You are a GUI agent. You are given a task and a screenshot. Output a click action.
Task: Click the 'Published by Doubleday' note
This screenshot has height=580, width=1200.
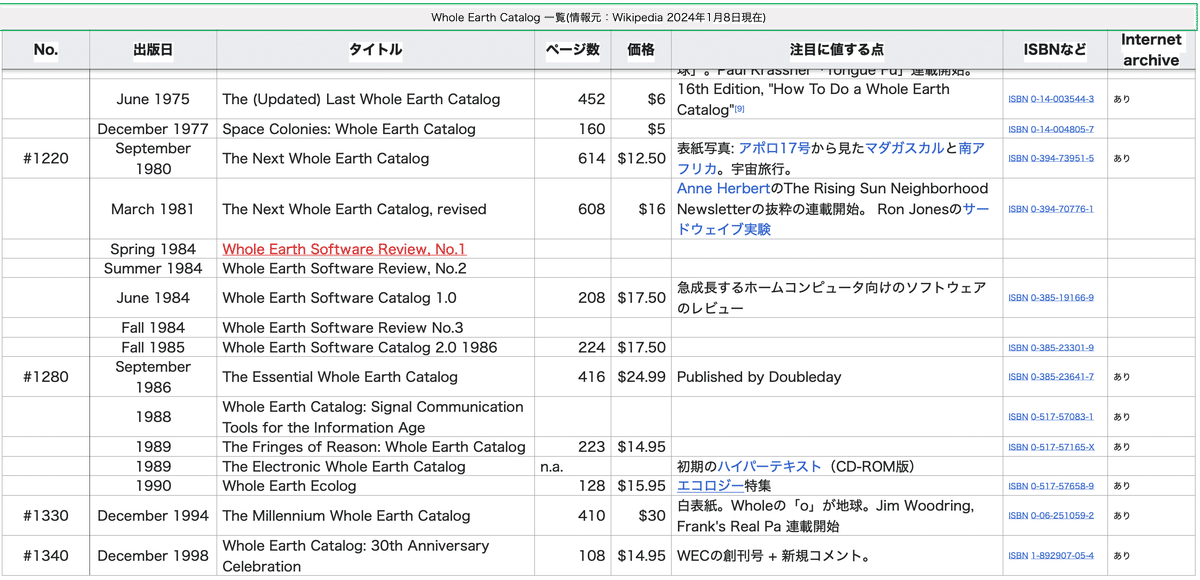(759, 377)
